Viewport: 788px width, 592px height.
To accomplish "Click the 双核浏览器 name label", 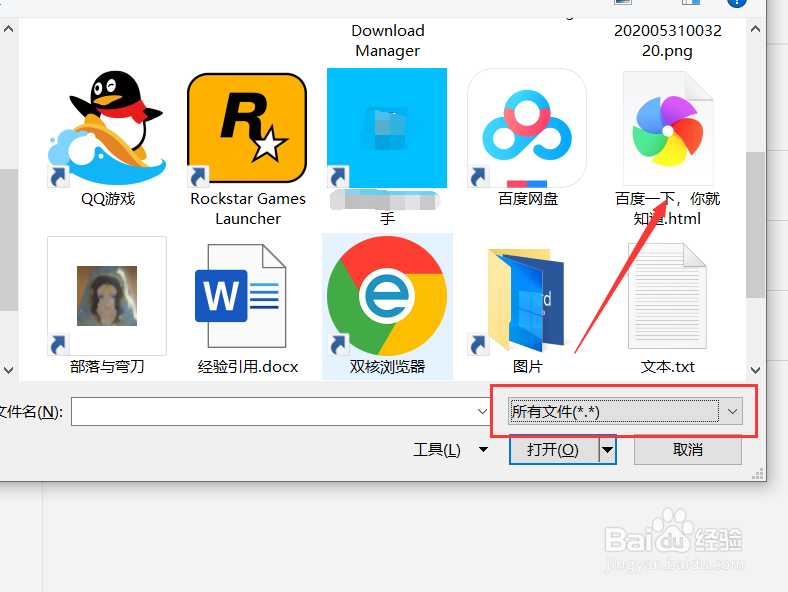I will tap(387, 367).
